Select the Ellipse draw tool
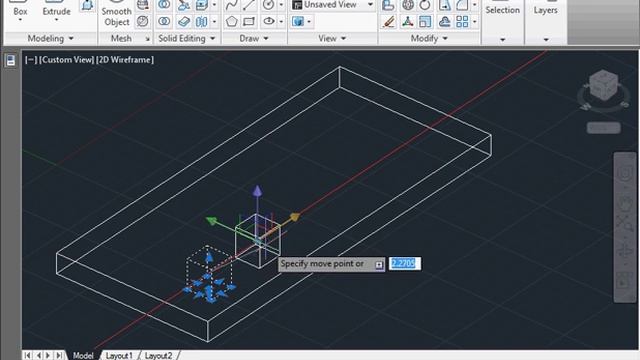The height and width of the screenshot is (360, 640). point(269,21)
